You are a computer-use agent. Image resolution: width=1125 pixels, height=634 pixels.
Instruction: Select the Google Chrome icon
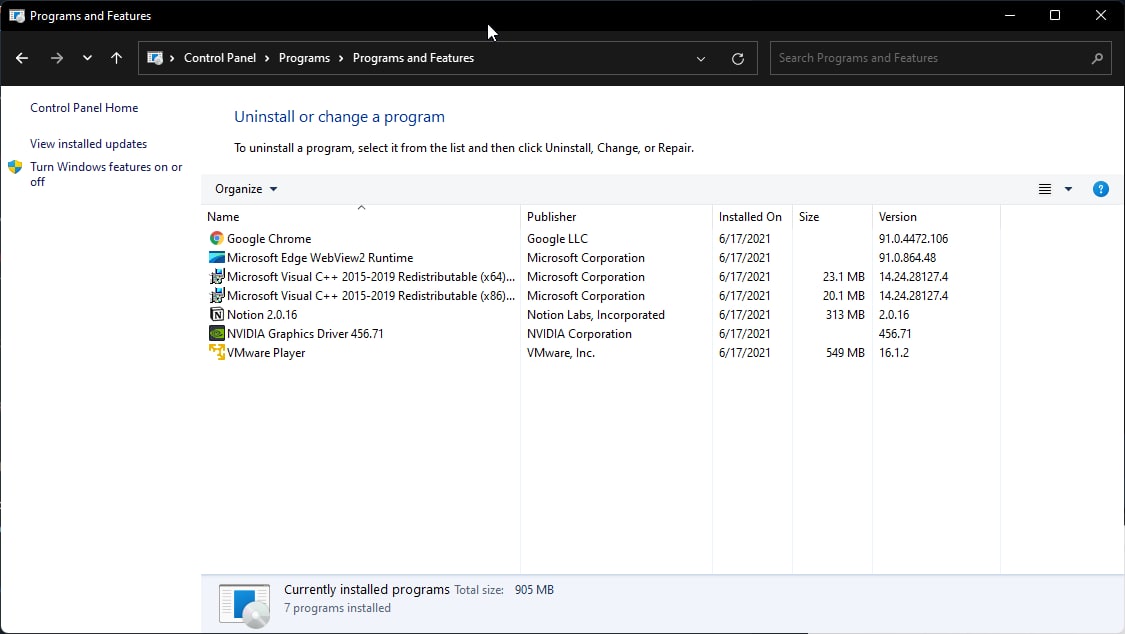[x=217, y=238]
